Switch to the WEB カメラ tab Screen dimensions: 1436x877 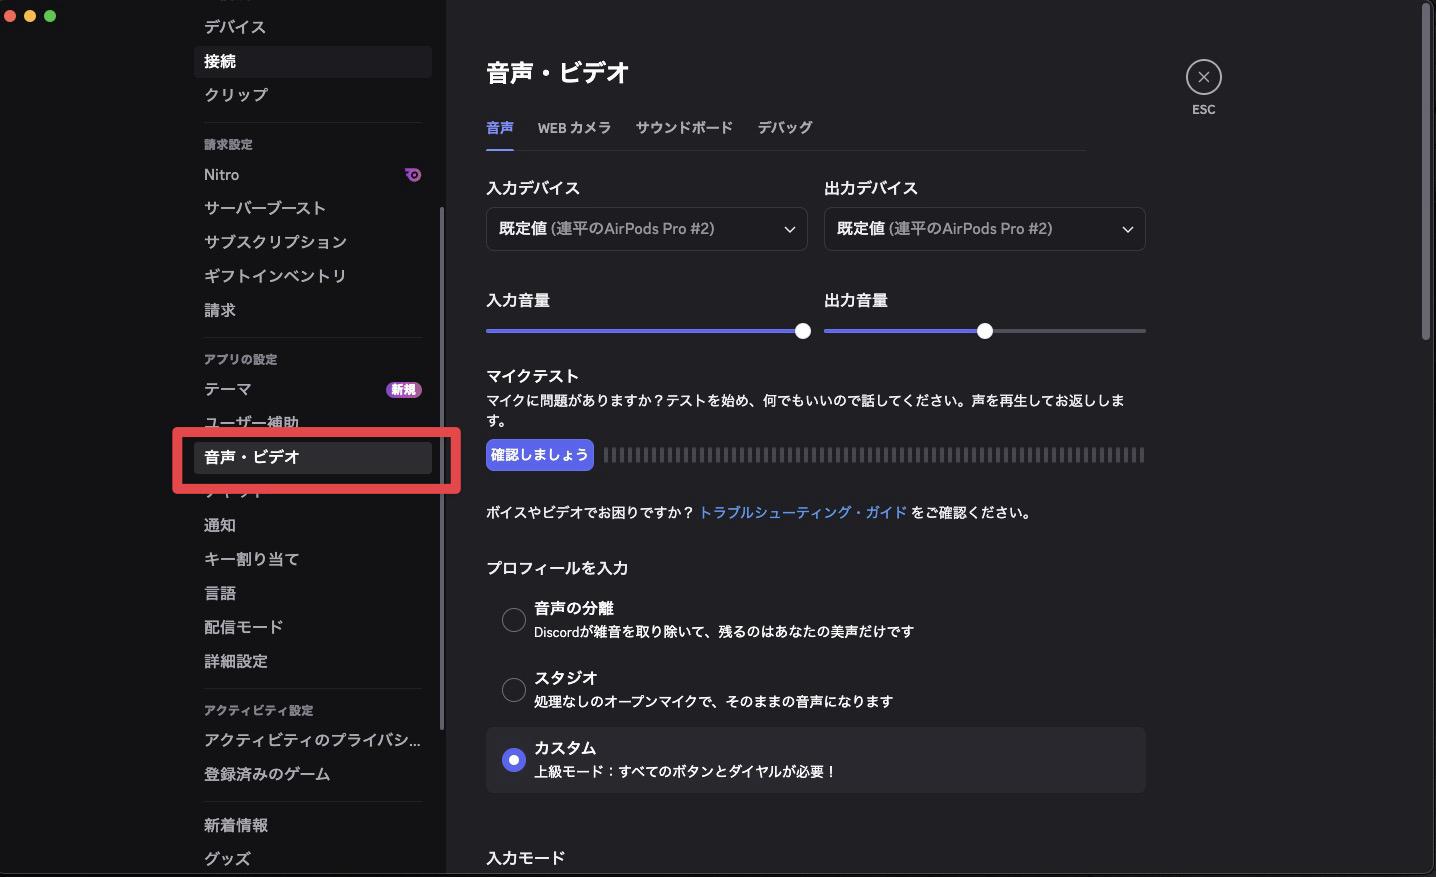574,128
